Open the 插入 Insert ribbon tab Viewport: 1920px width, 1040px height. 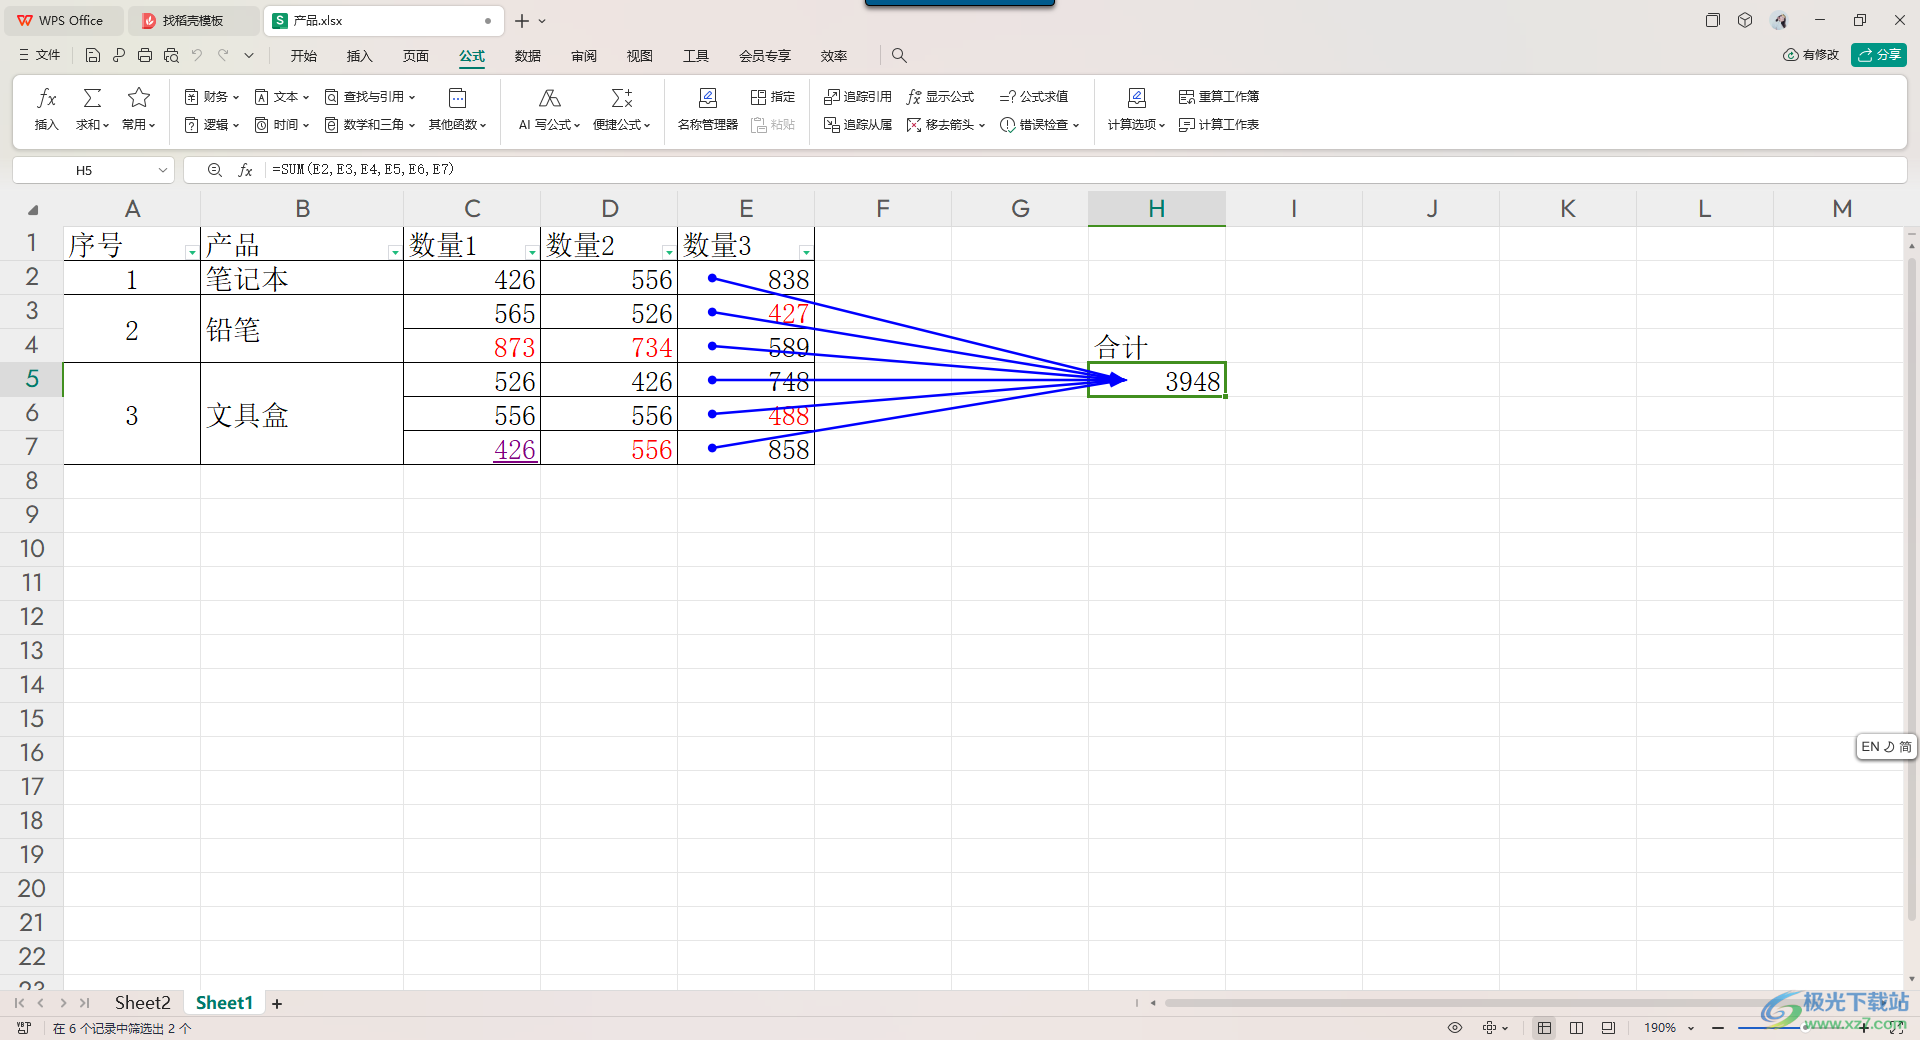(360, 56)
